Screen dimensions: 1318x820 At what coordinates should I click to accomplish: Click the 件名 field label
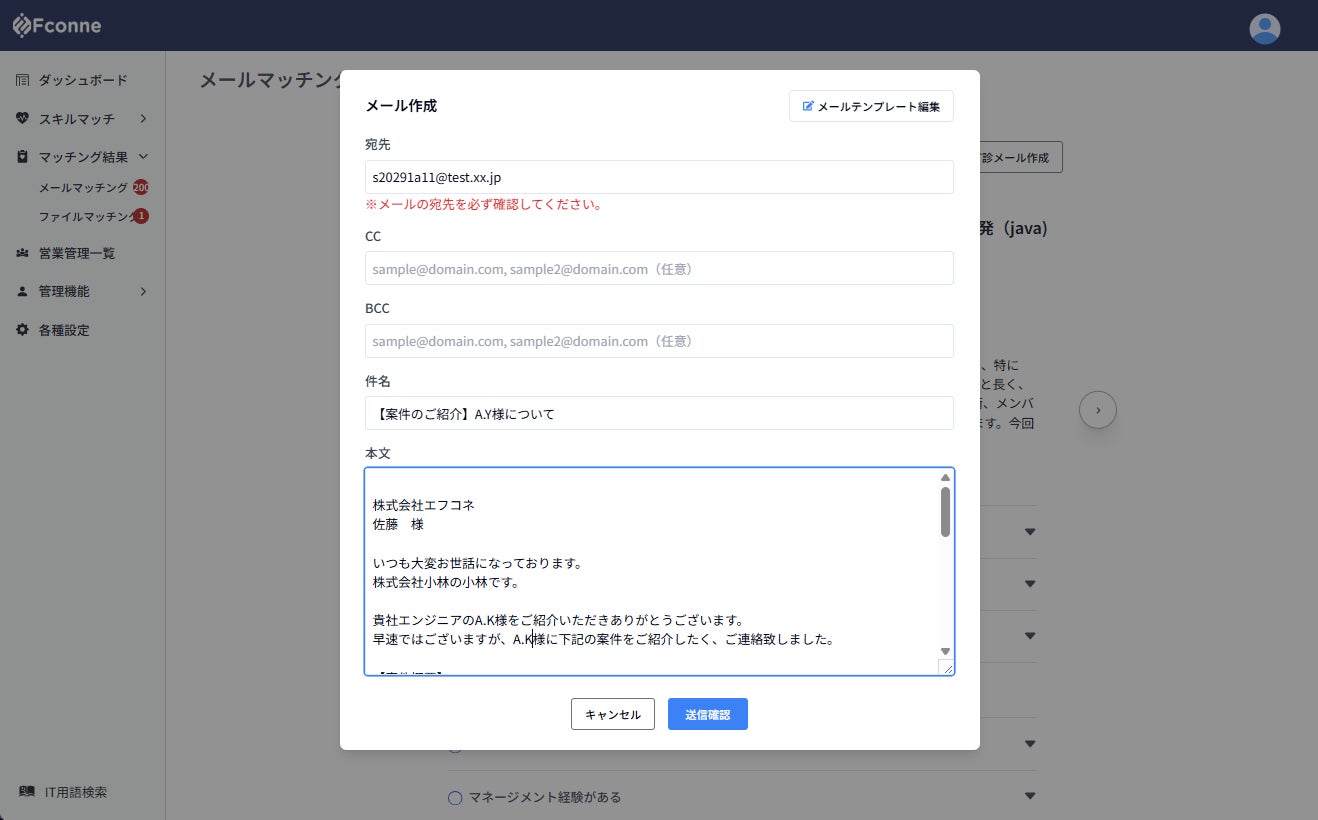[378, 381]
